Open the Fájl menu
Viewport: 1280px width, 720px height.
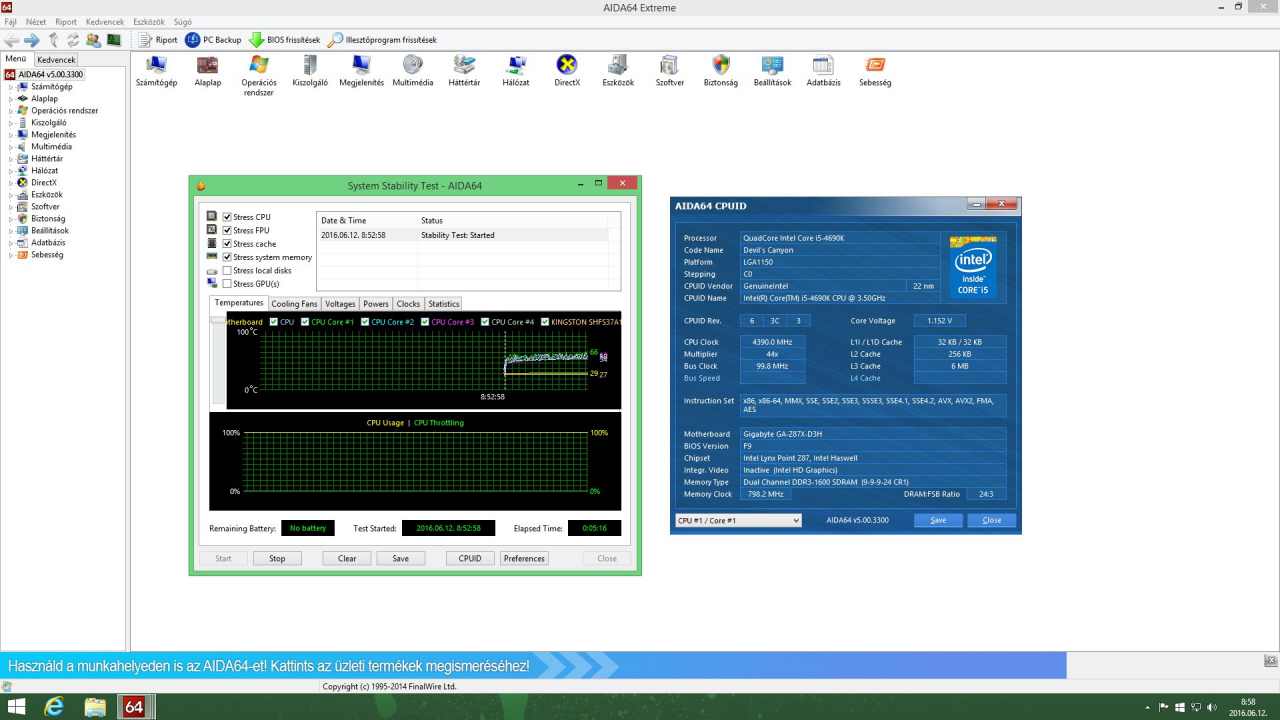[11, 21]
